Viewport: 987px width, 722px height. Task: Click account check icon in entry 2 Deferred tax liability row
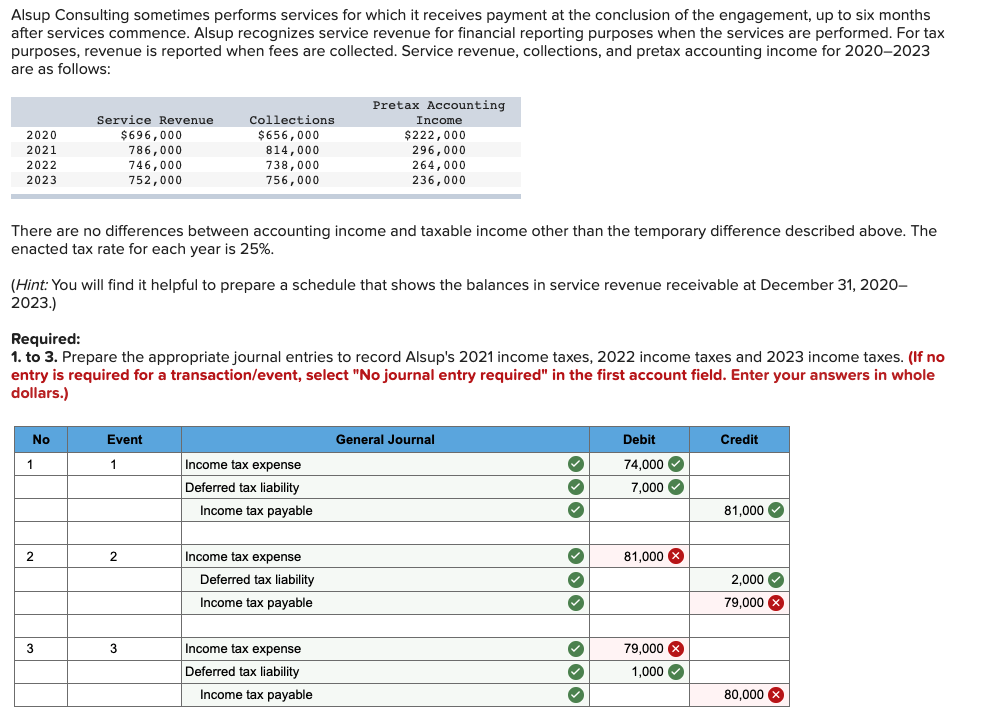tap(575, 580)
